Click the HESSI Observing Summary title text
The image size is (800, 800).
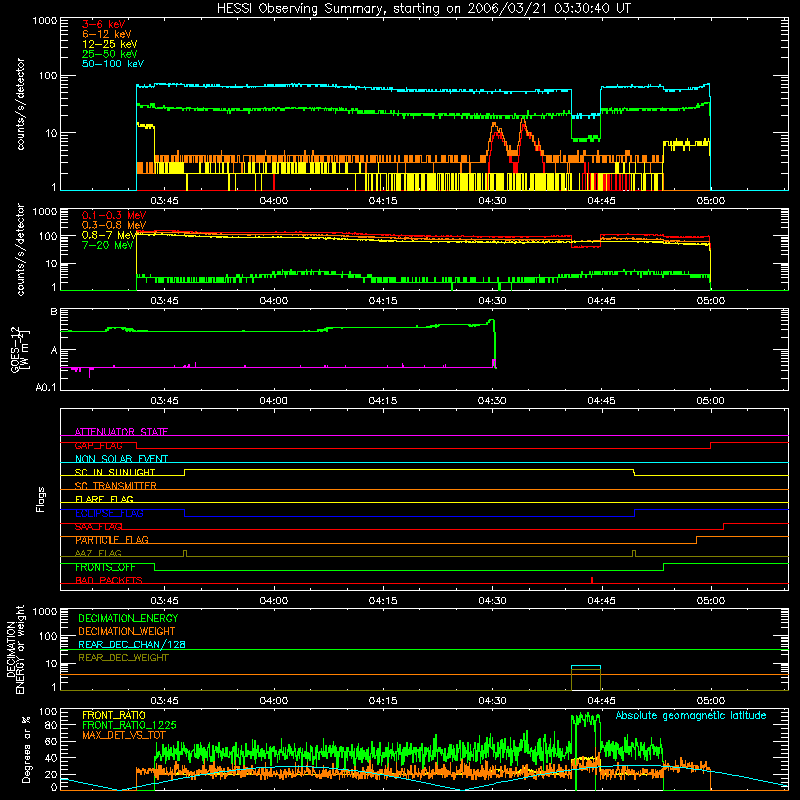(423, 9)
